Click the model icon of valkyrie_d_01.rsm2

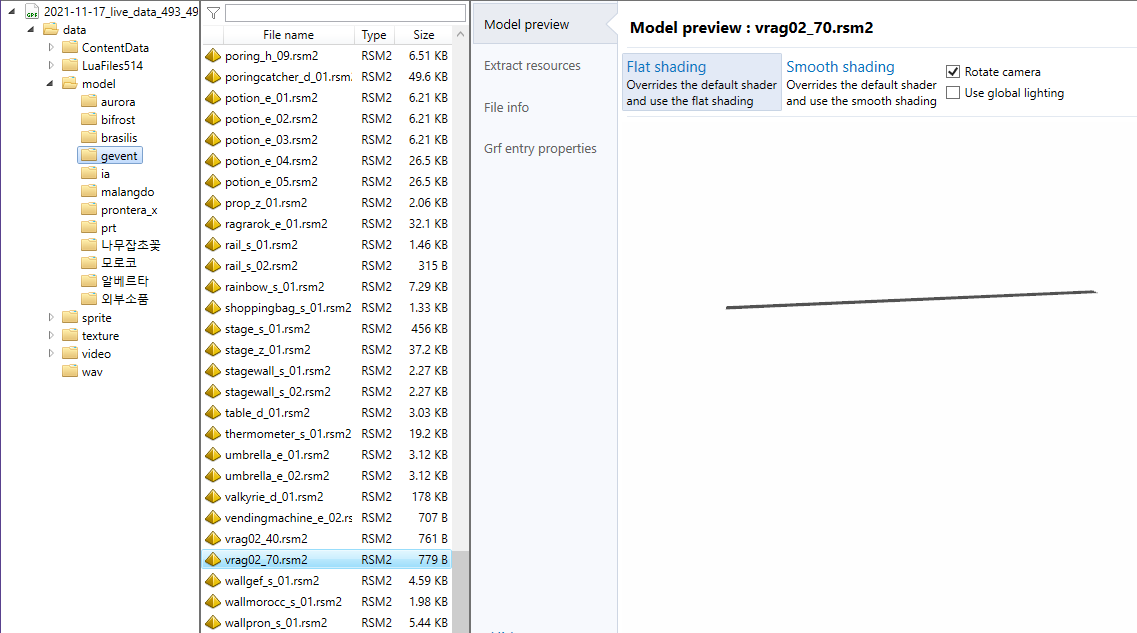(212, 497)
